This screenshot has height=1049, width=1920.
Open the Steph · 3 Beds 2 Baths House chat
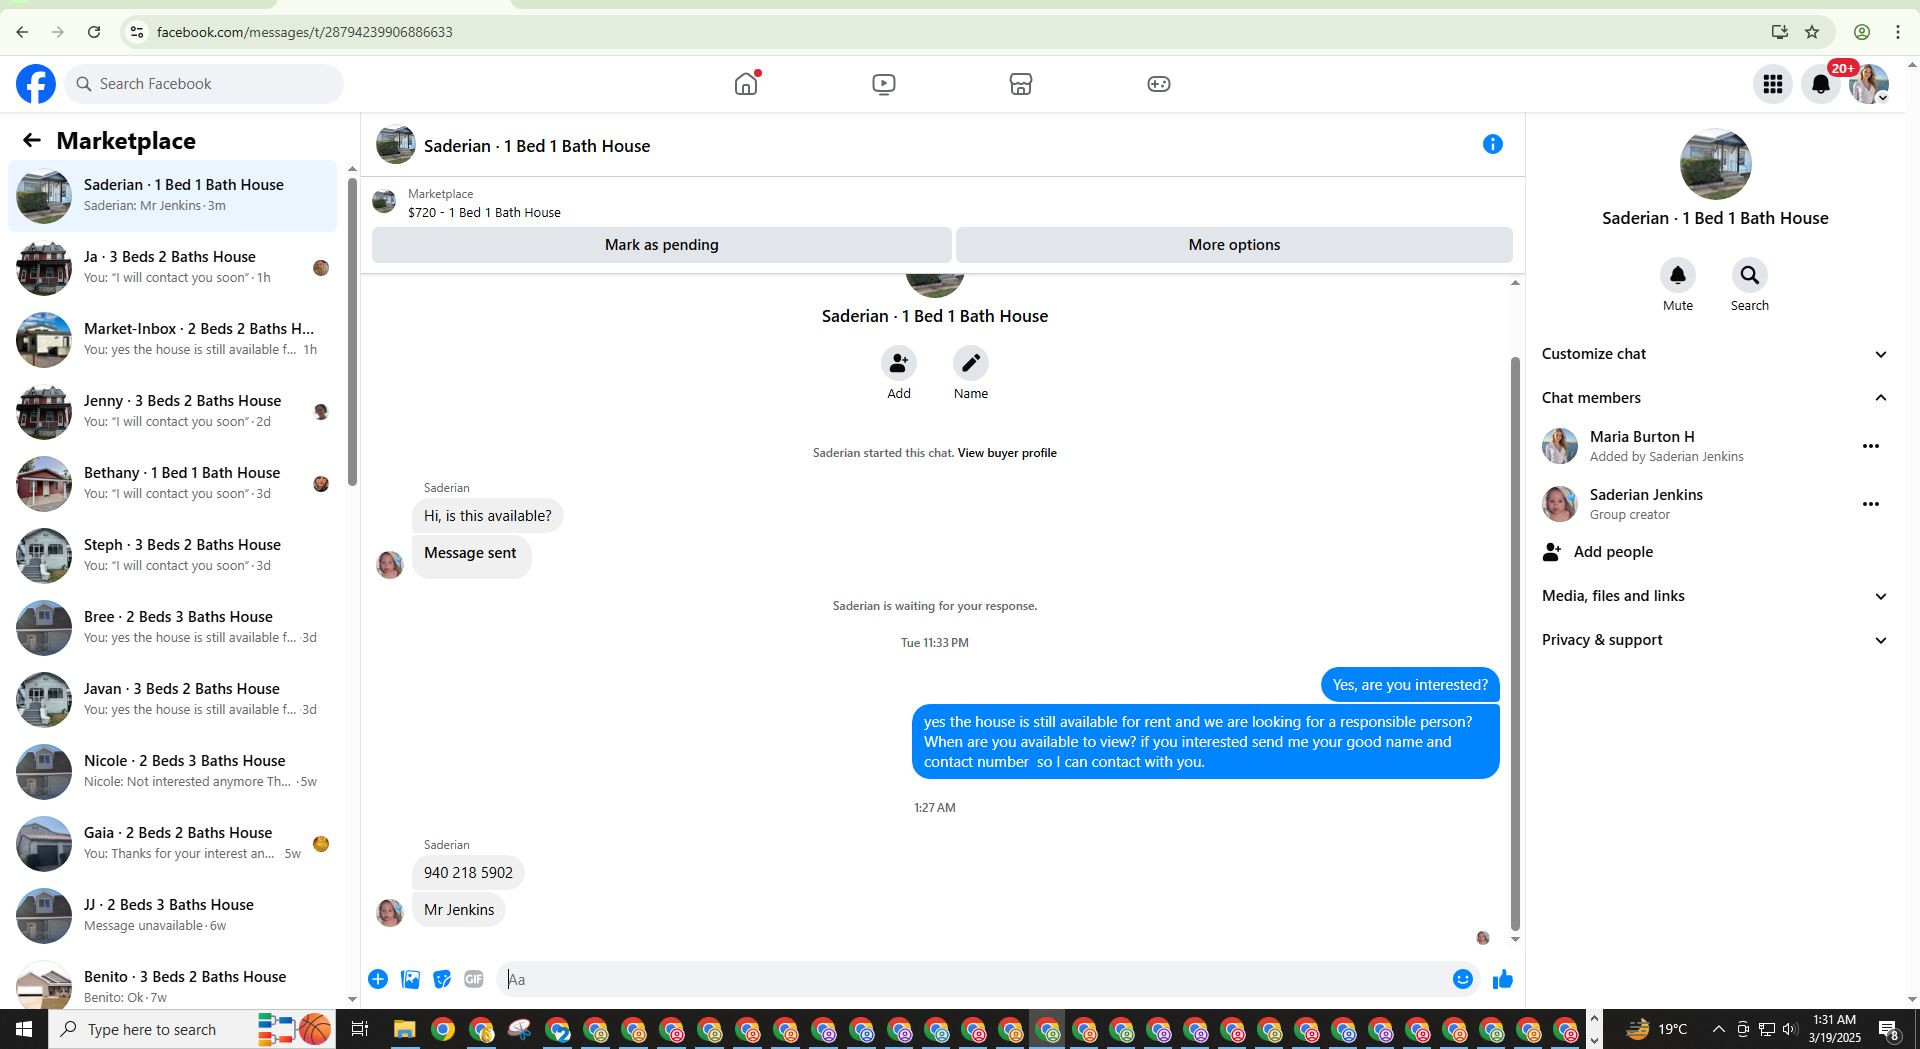172,555
